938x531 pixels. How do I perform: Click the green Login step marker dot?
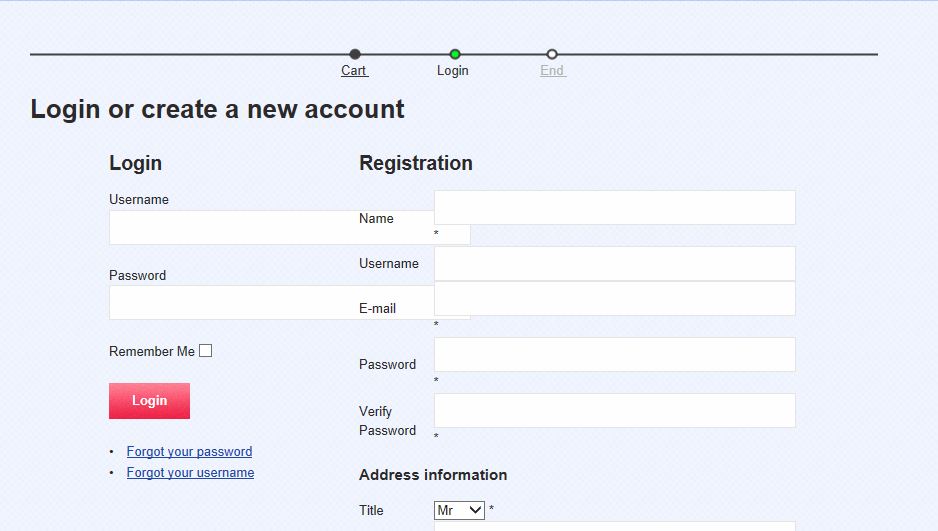[455, 54]
